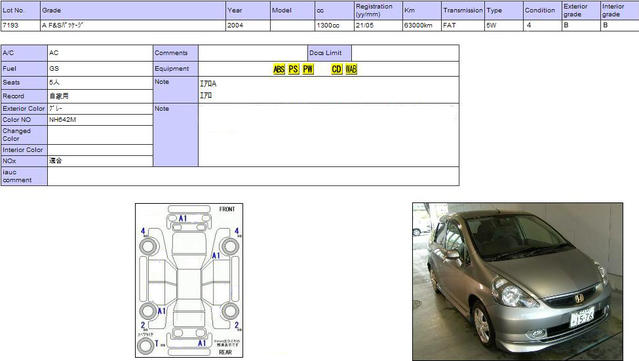
Task: Open the car photo thumbnail
Action: (x=518, y=281)
